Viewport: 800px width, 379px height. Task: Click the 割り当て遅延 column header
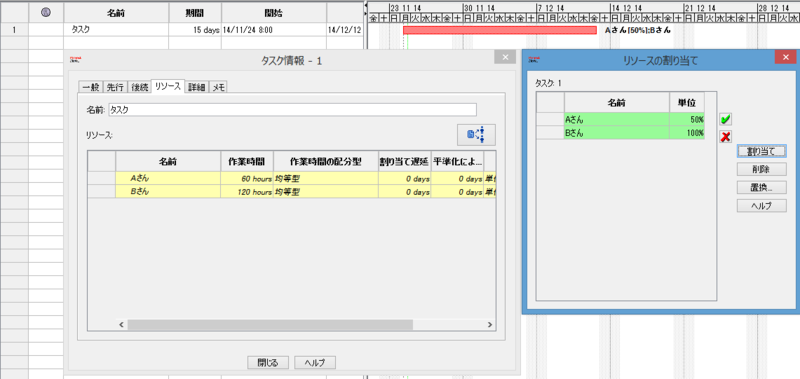click(x=405, y=161)
